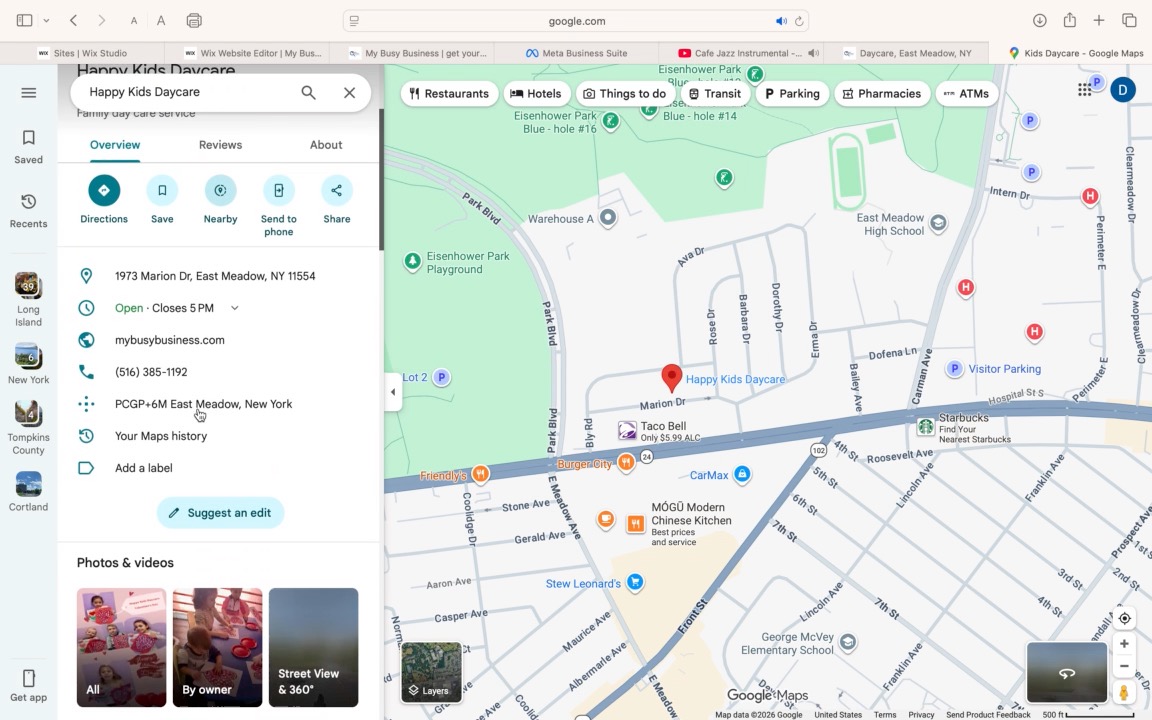1152x720 pixels.
Task: Center map on your location
Action: pyautogui.click(x=1124, y=618)
